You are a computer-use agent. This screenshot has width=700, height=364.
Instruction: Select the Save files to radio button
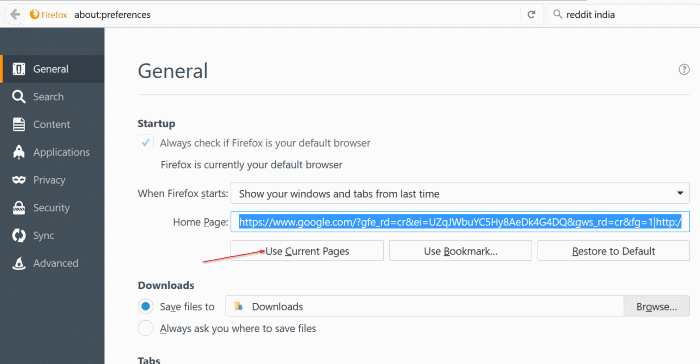[146, 306]
